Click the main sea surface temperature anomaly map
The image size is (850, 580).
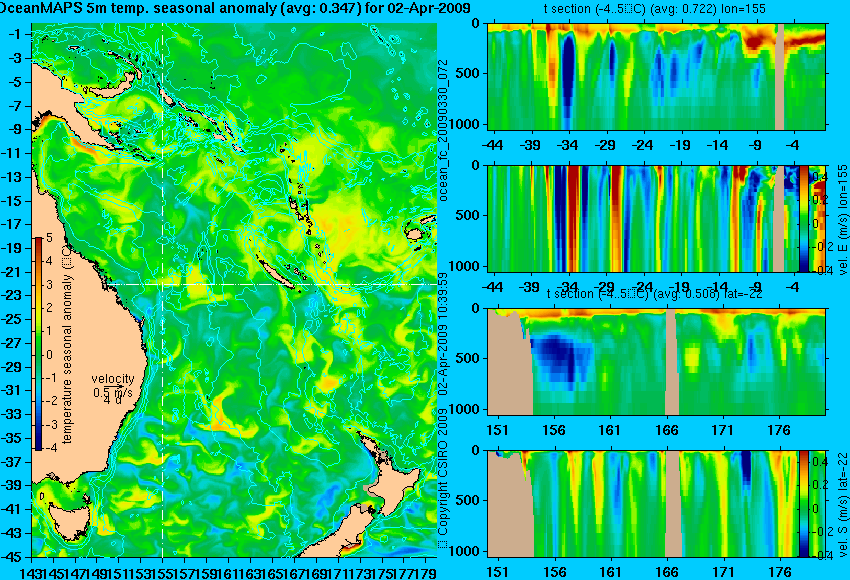[x=234, y=291]
